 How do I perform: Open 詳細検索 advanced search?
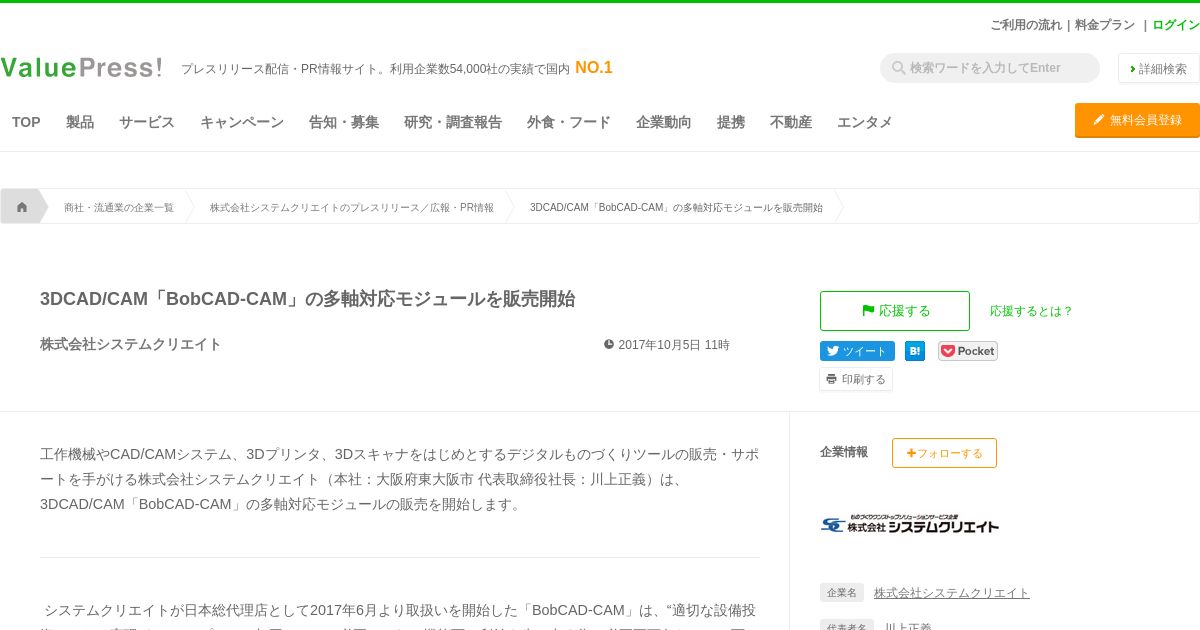point(1159,69)
